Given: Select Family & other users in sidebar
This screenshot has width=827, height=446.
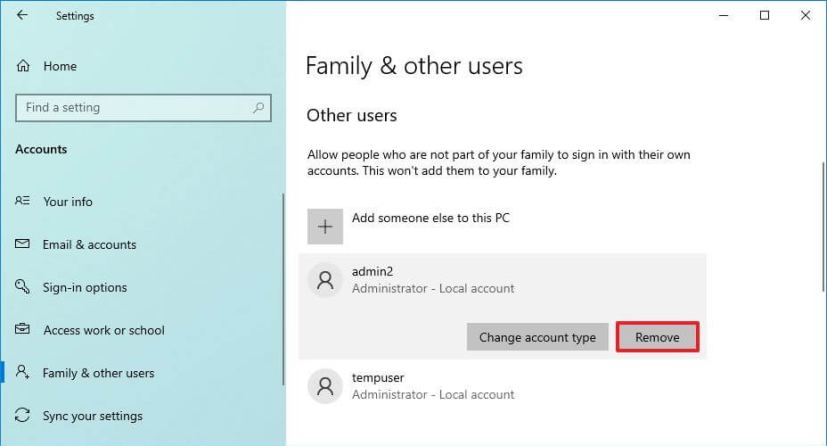Looking at the screenshot, I should click(99, 373).
